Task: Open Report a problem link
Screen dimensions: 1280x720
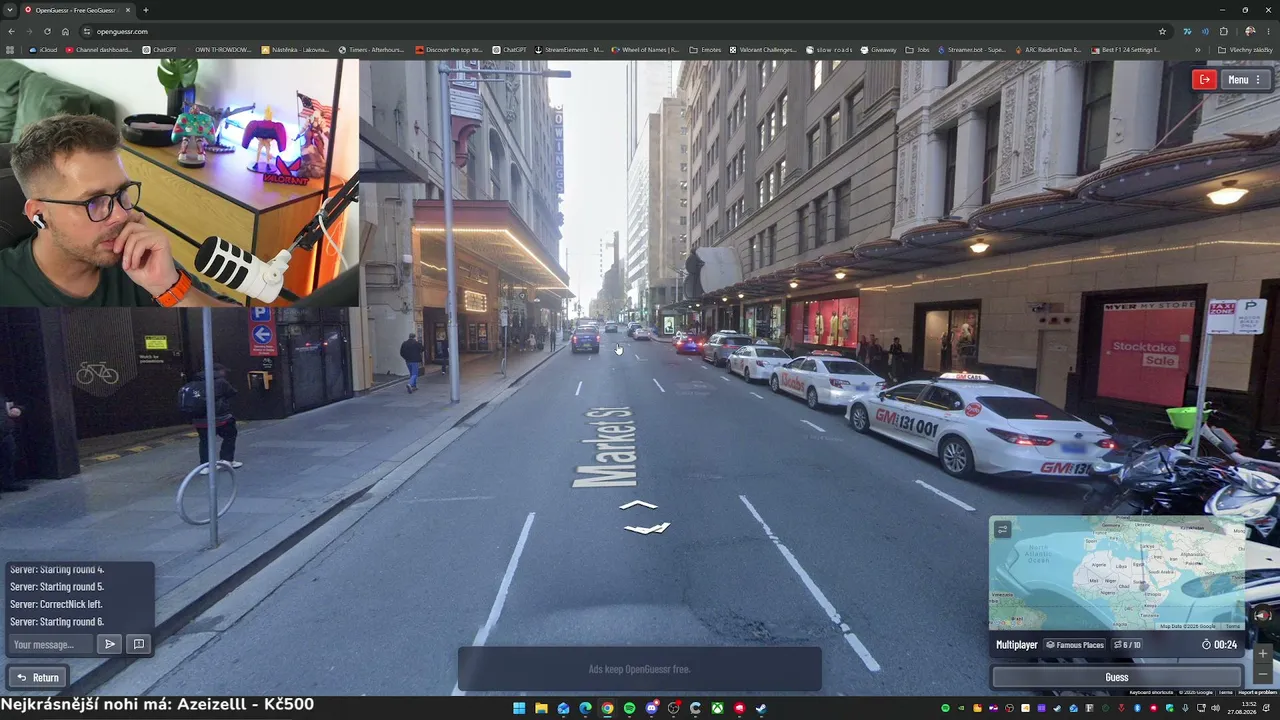Action: [x=1258, y=692]
